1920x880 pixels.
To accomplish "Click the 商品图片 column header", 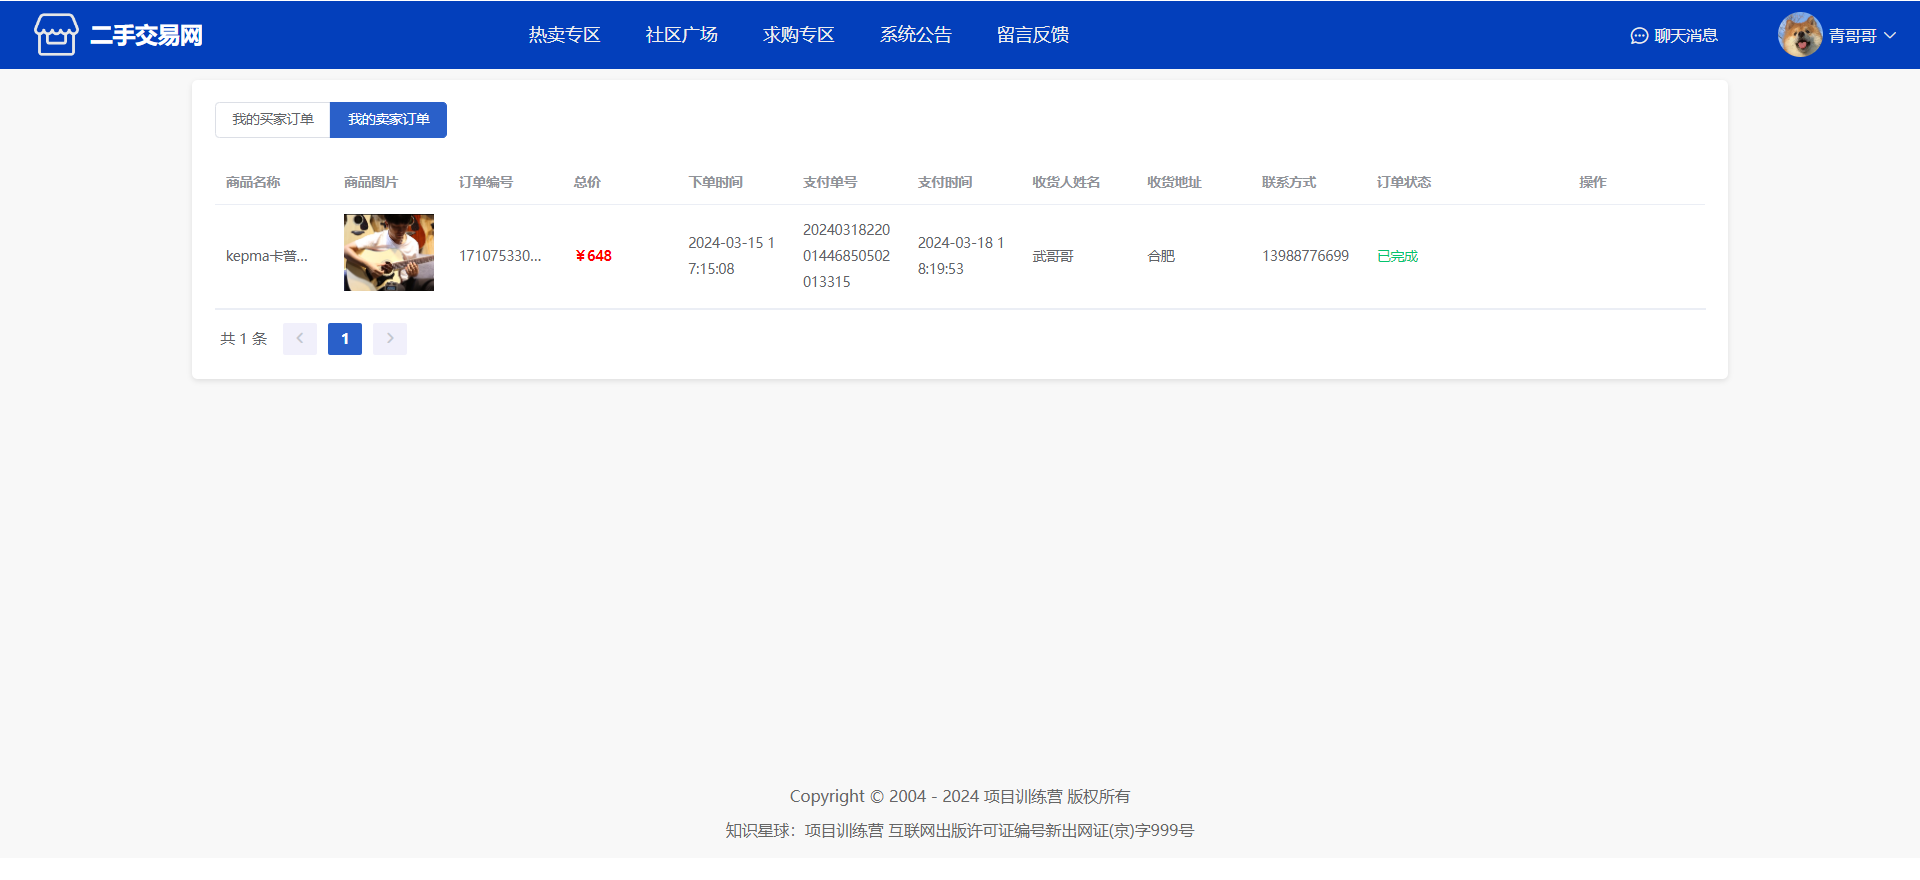I will tap(371, 182).
